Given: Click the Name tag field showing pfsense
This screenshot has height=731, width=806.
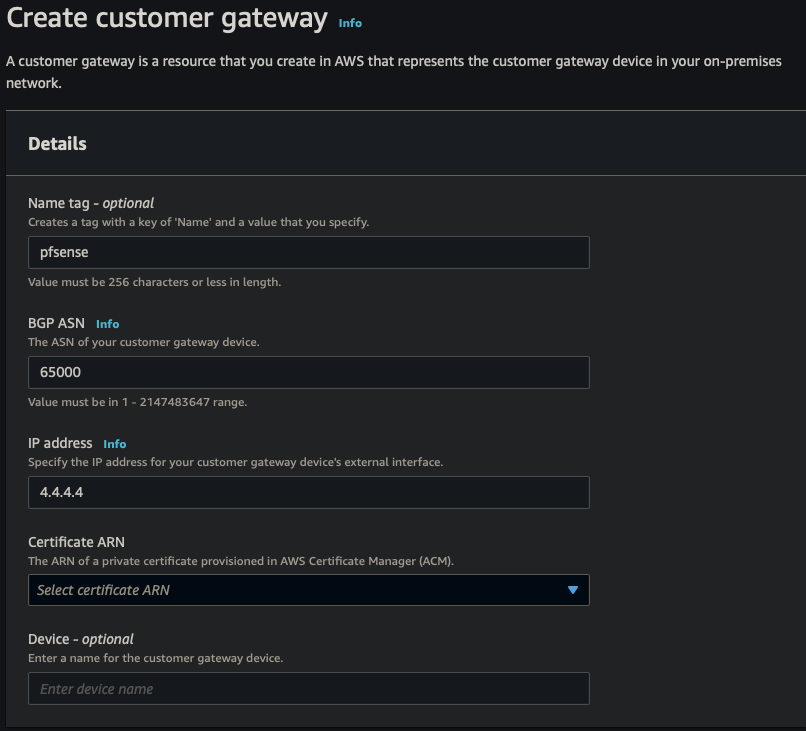Looking at the screenshot, I should 307,252.
